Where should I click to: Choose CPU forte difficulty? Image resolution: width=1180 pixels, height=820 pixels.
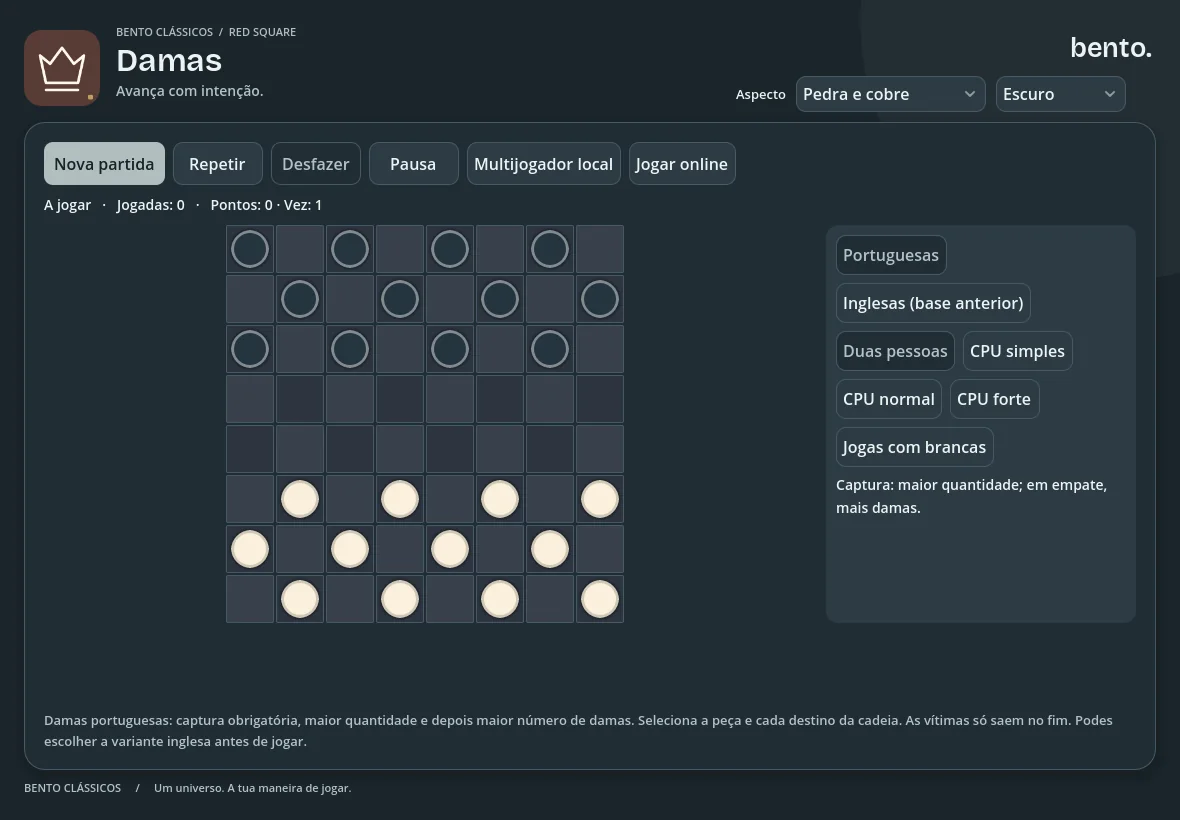[994, 399]
